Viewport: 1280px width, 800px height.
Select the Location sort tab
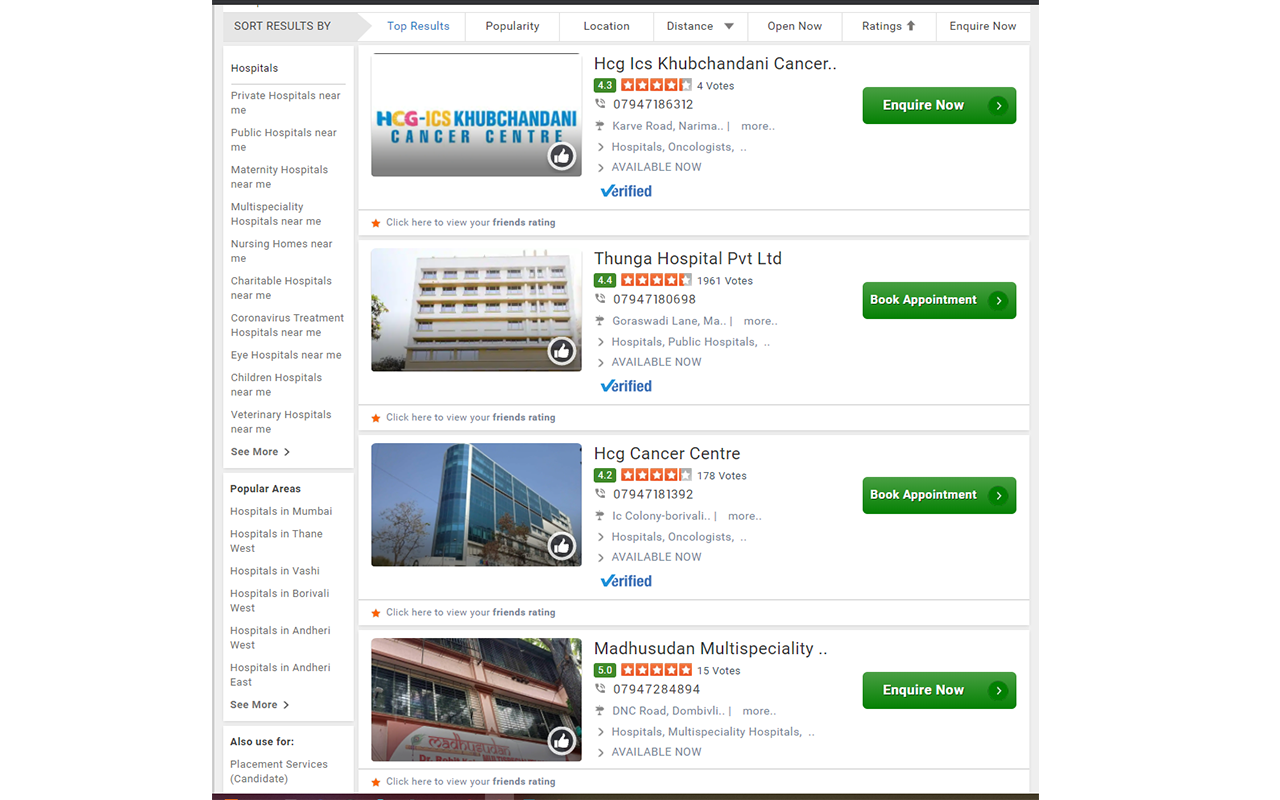pyautogui.click(x=606, y=26)
